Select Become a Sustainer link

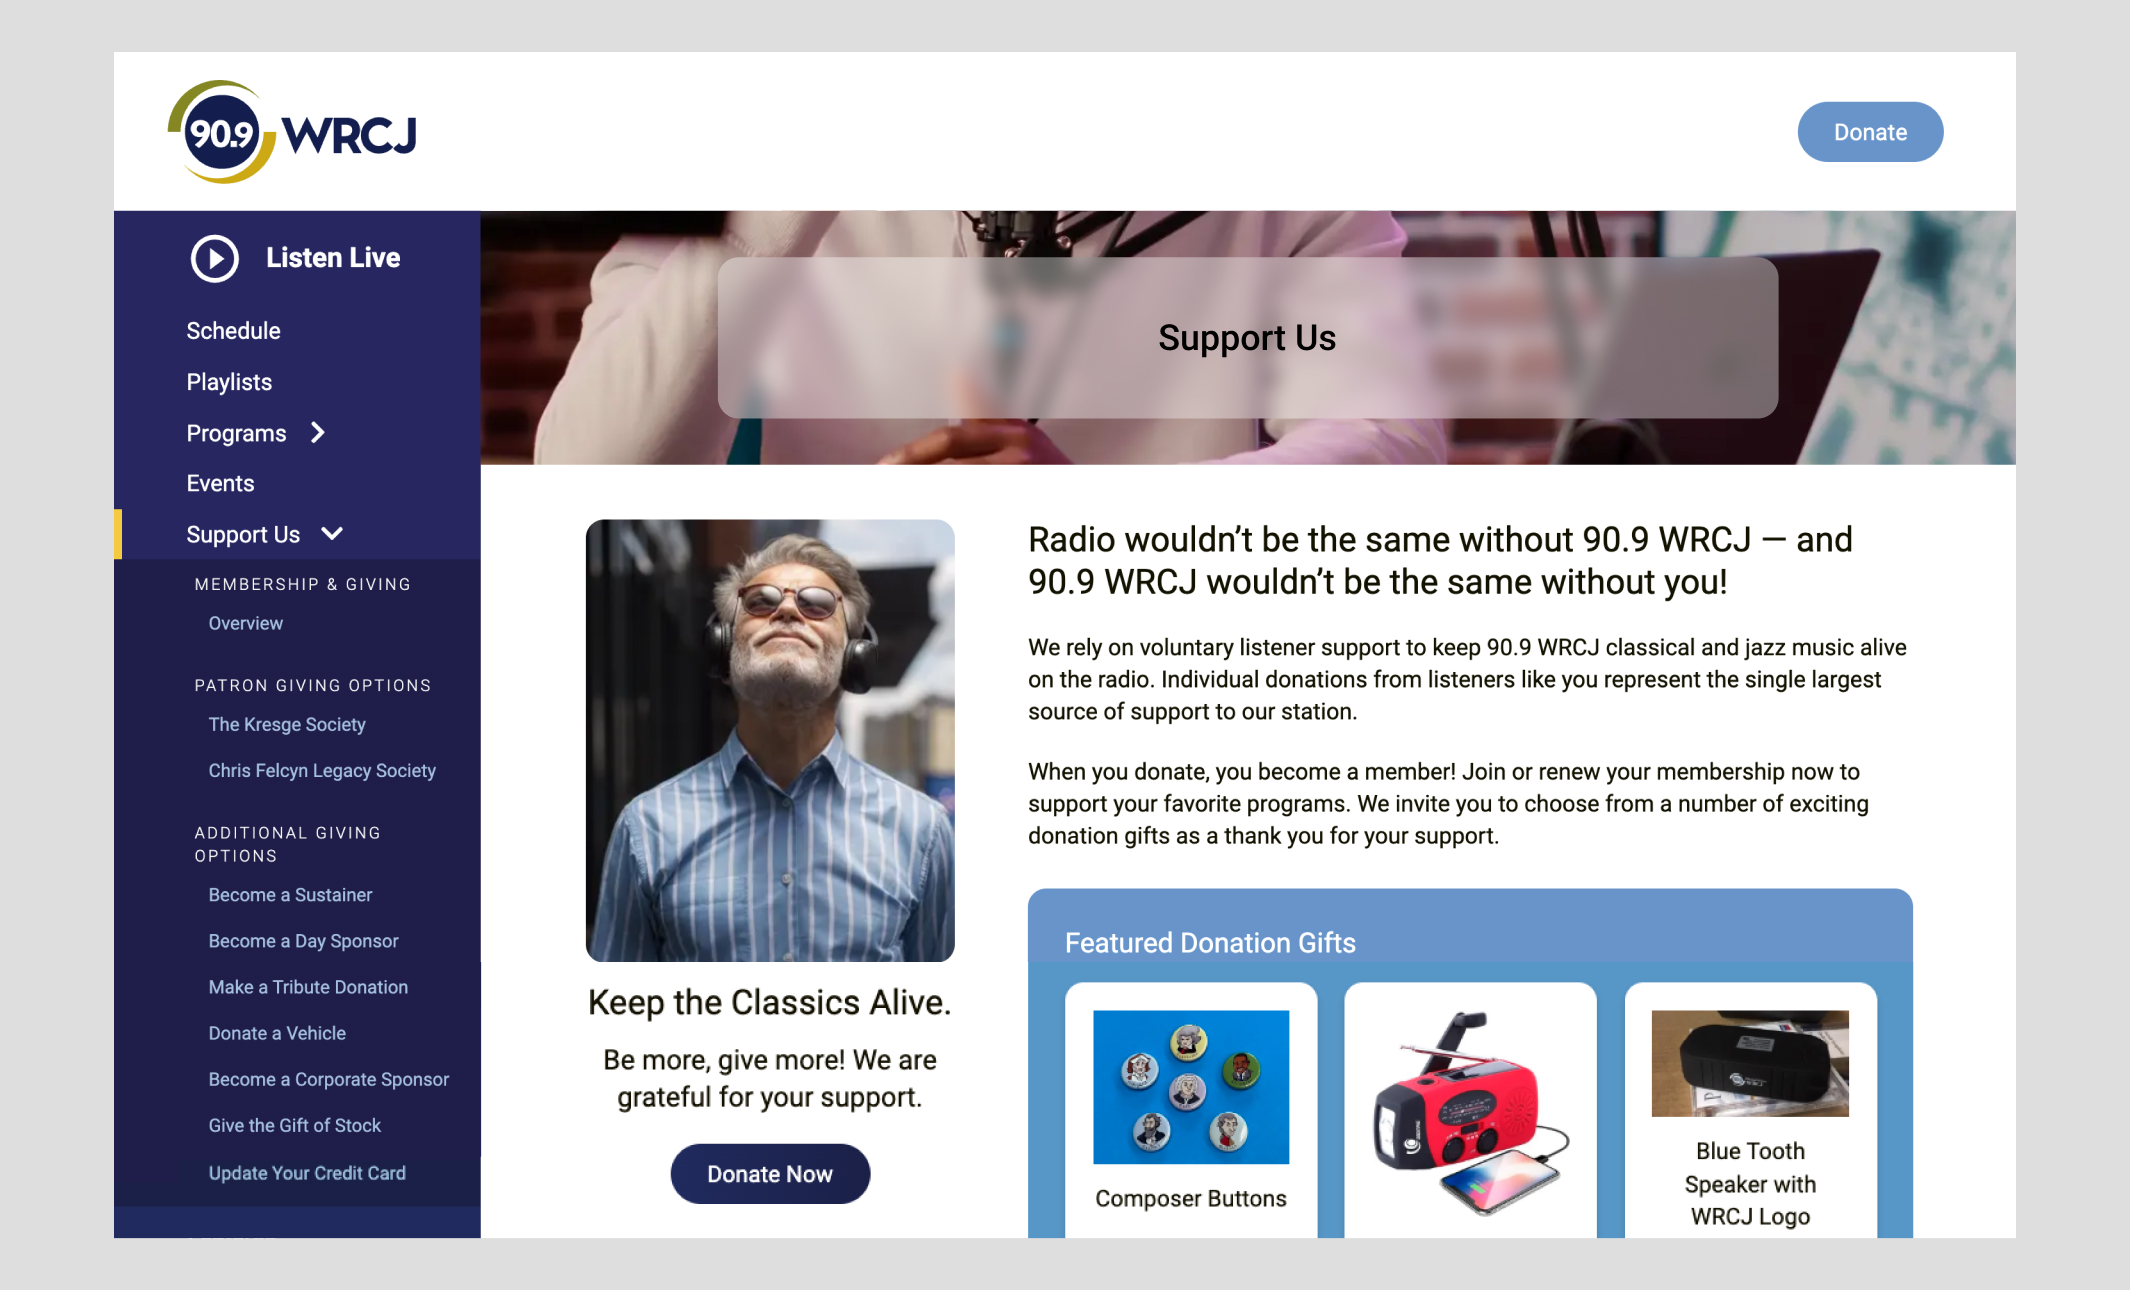[290, 895]
